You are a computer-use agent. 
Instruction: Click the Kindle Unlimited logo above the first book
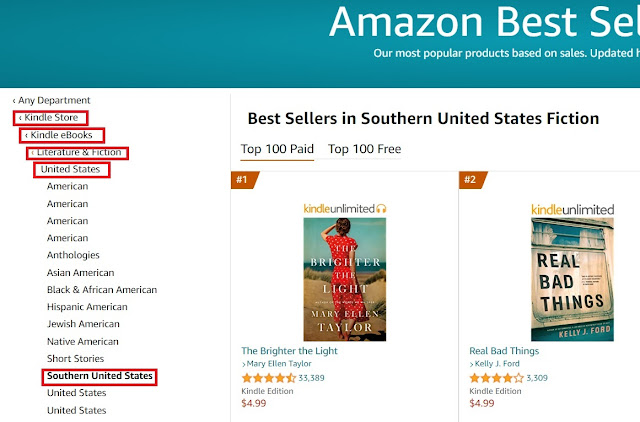(345, 207)
